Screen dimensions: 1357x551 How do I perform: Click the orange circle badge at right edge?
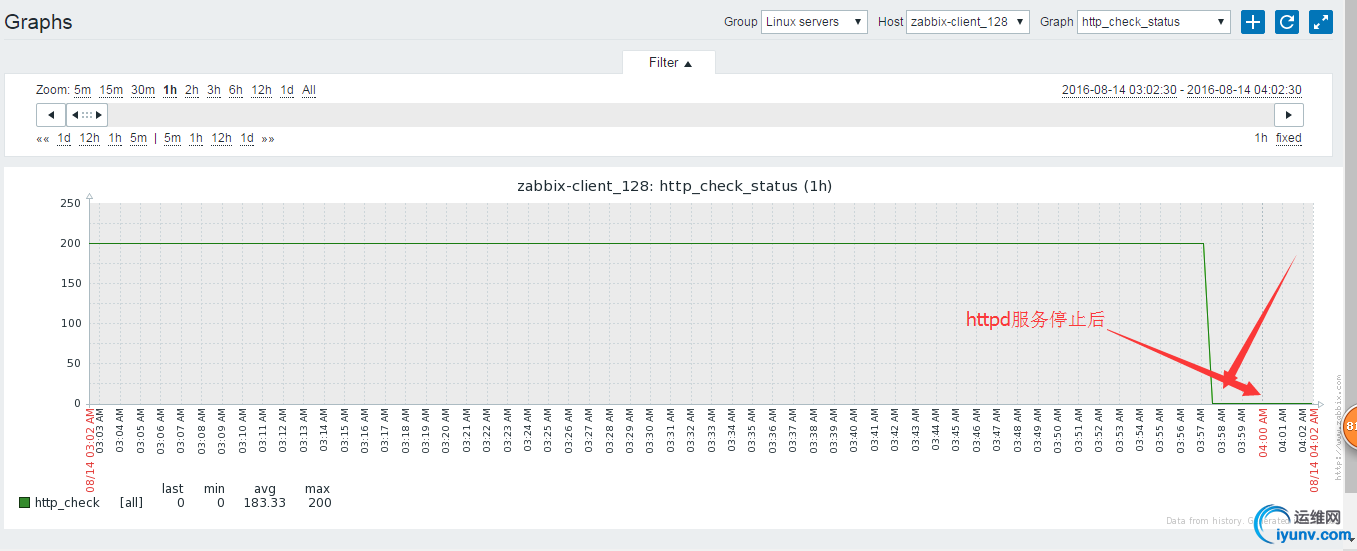[1349, 427]
